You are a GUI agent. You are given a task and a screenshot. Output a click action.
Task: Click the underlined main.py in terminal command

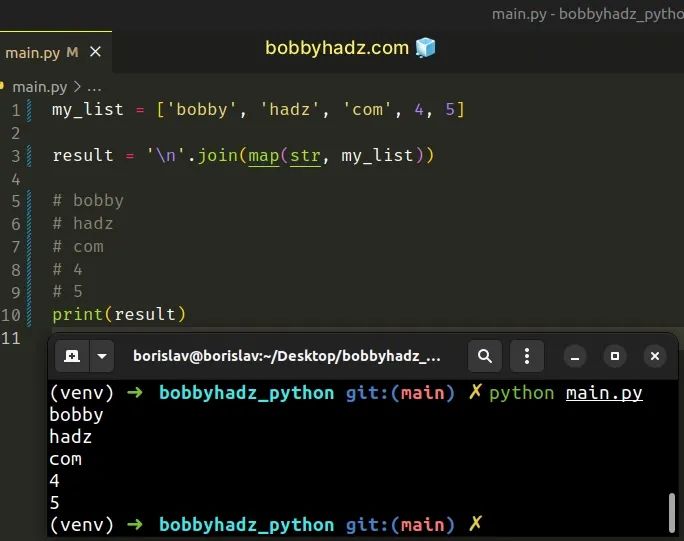pos(604,393)
